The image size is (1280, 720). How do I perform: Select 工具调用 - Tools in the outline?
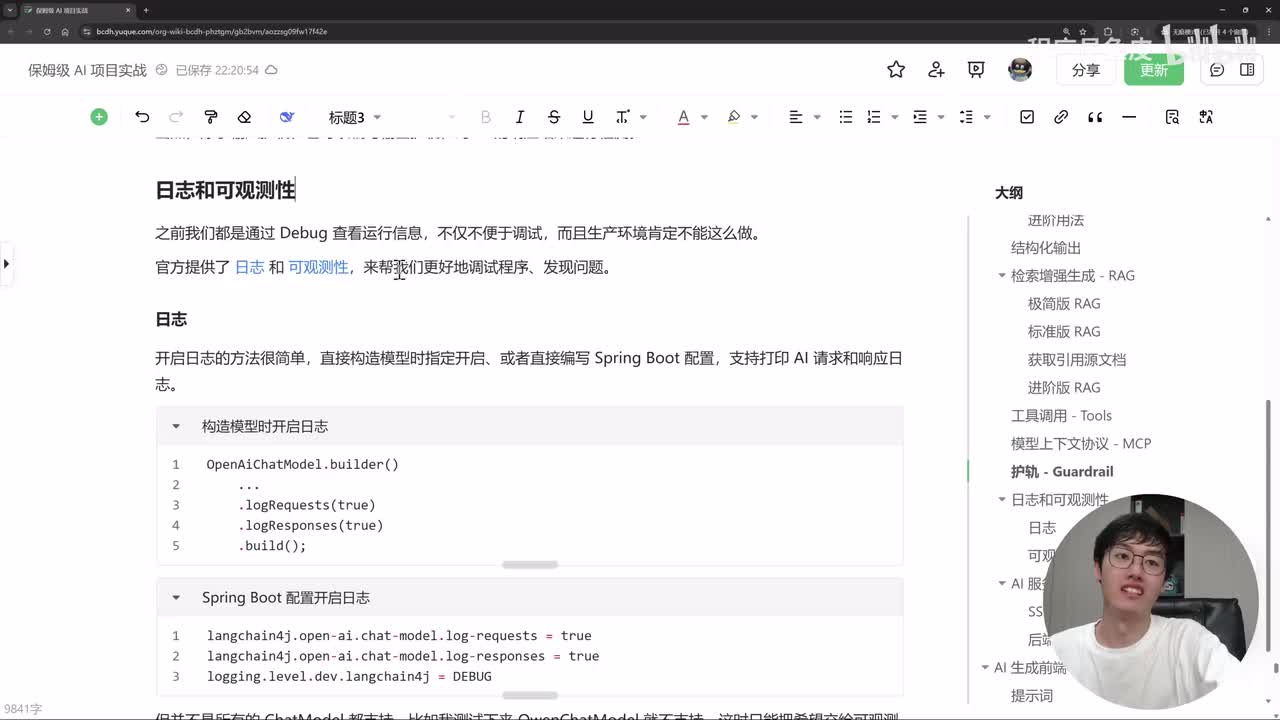(x=1061, y=415)
